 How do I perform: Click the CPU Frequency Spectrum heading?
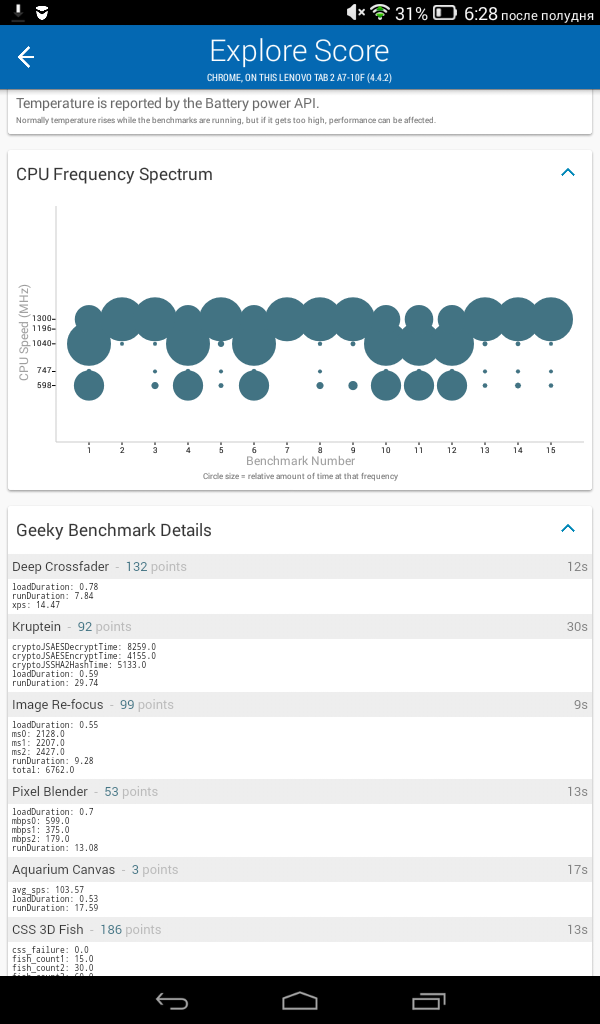(x=114, y=174)
